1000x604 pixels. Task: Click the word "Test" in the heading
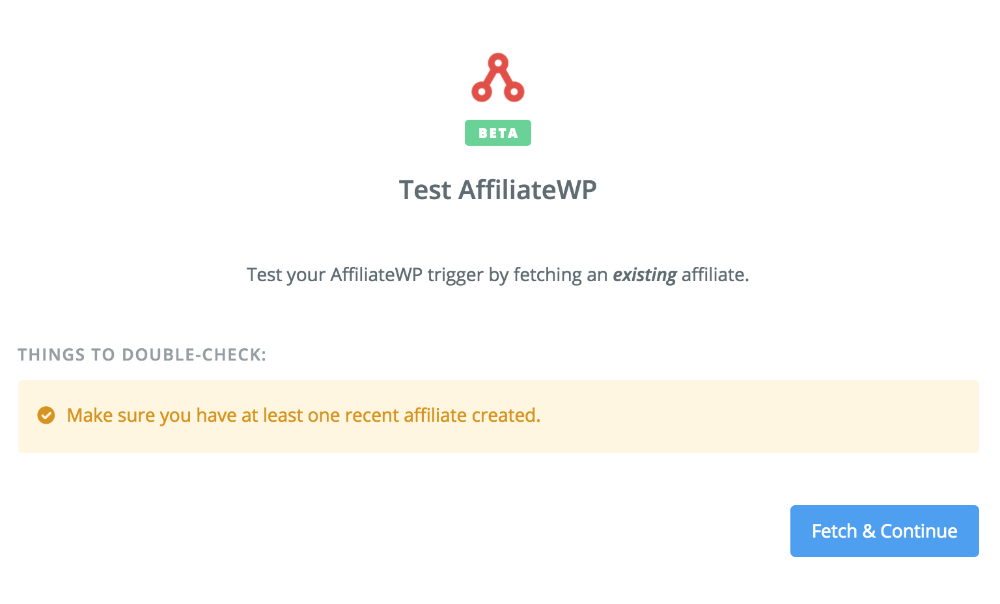coord(425,189)
